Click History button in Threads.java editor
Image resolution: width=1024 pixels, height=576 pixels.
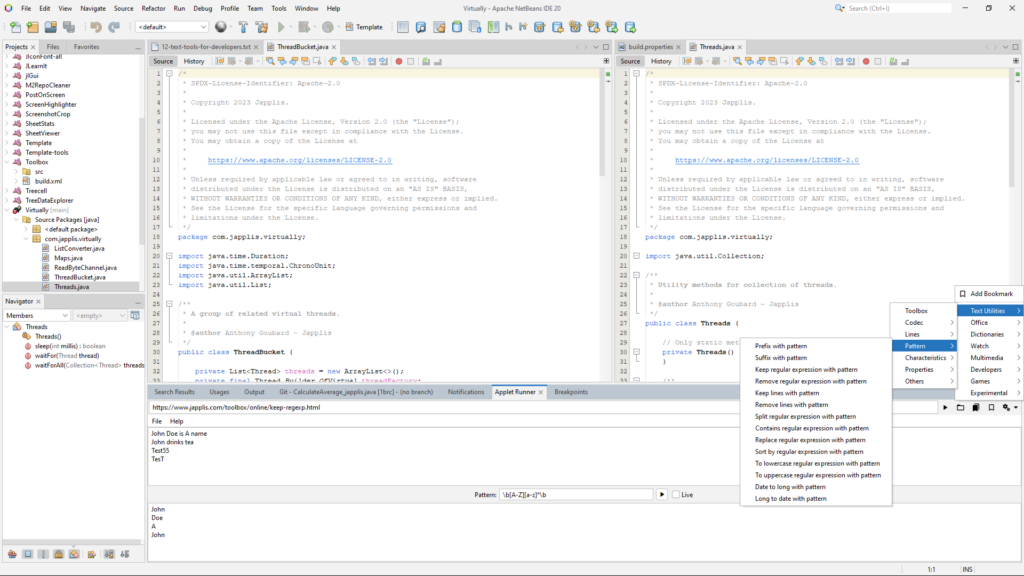click(661, 61)
